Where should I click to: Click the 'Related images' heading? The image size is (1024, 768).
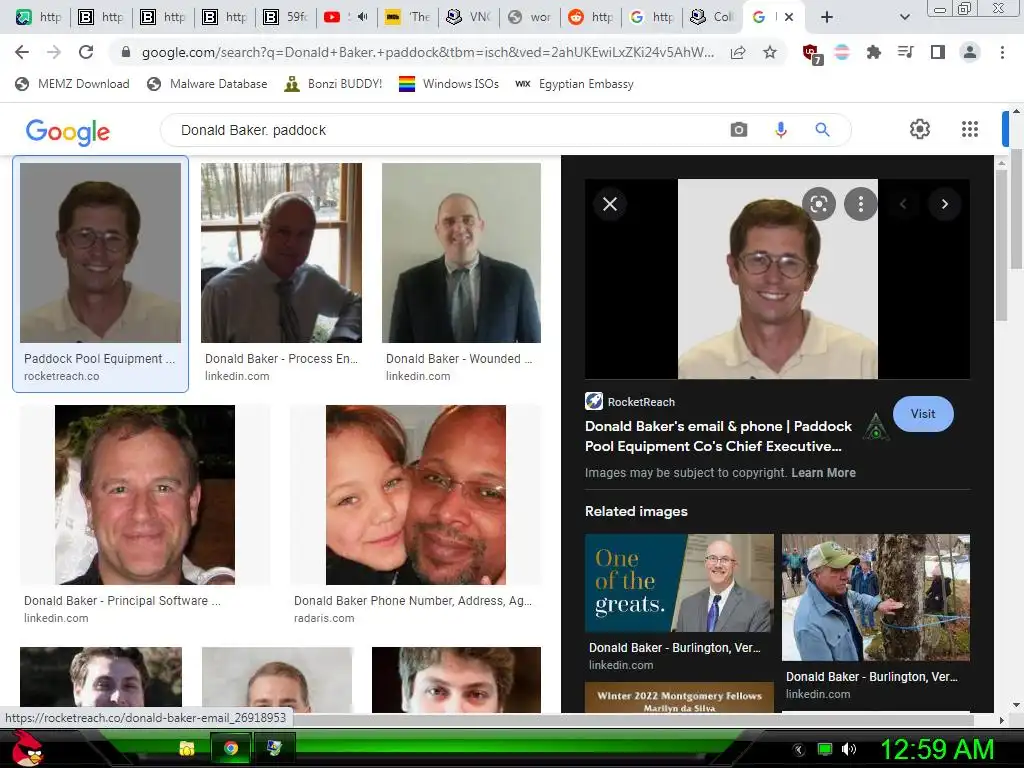pos(636,511)
